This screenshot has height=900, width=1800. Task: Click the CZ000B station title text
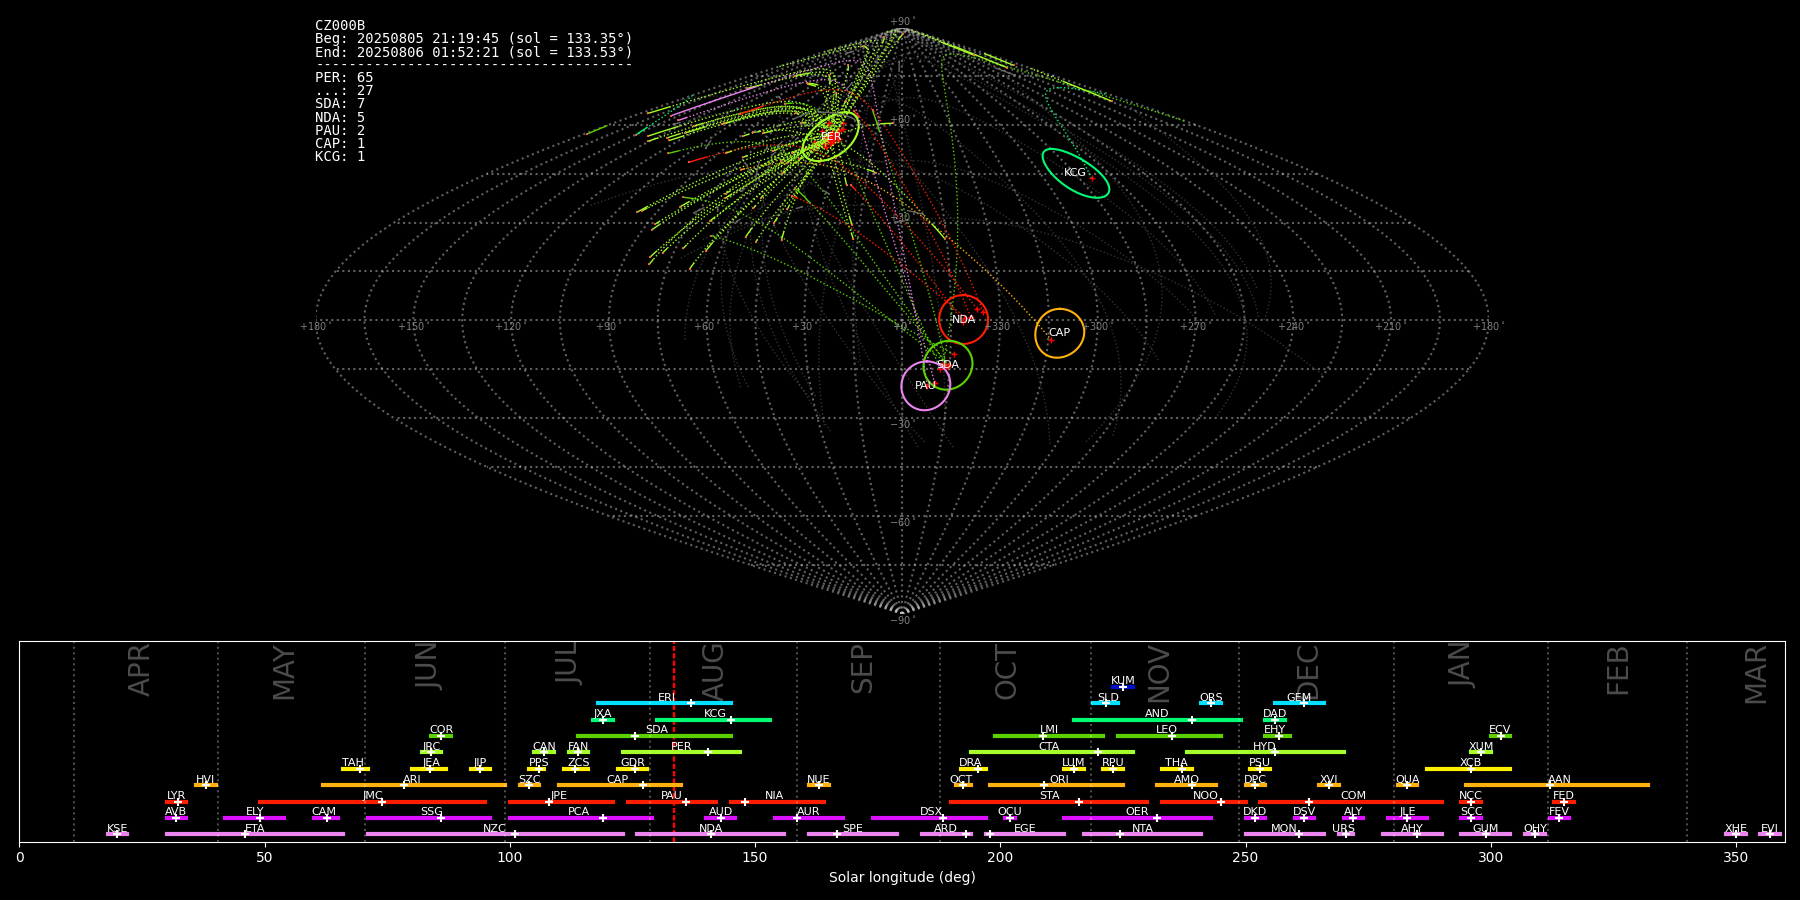pyautogui.click(x=340, y=26)
